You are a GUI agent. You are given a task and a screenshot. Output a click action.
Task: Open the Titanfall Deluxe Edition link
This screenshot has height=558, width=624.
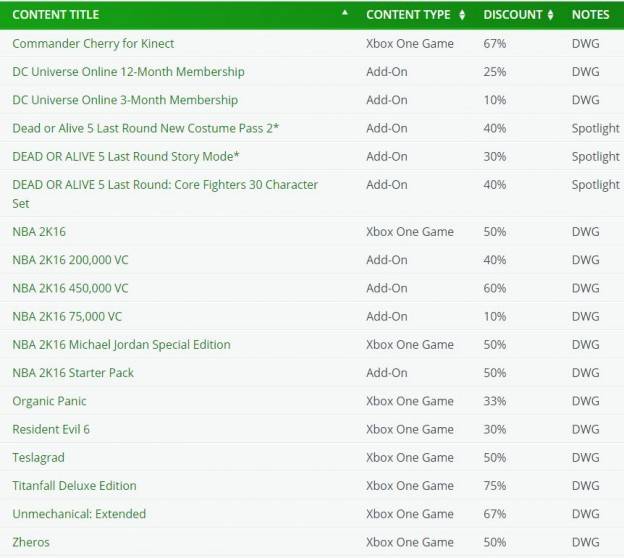(74, 486)
